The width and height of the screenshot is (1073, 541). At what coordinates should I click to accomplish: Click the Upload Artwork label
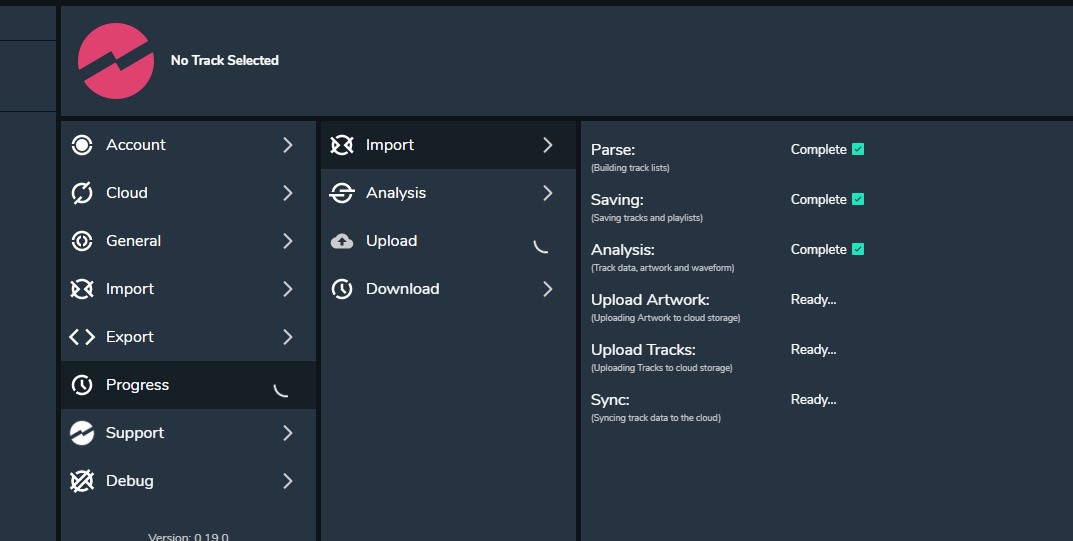click(650, 300)
